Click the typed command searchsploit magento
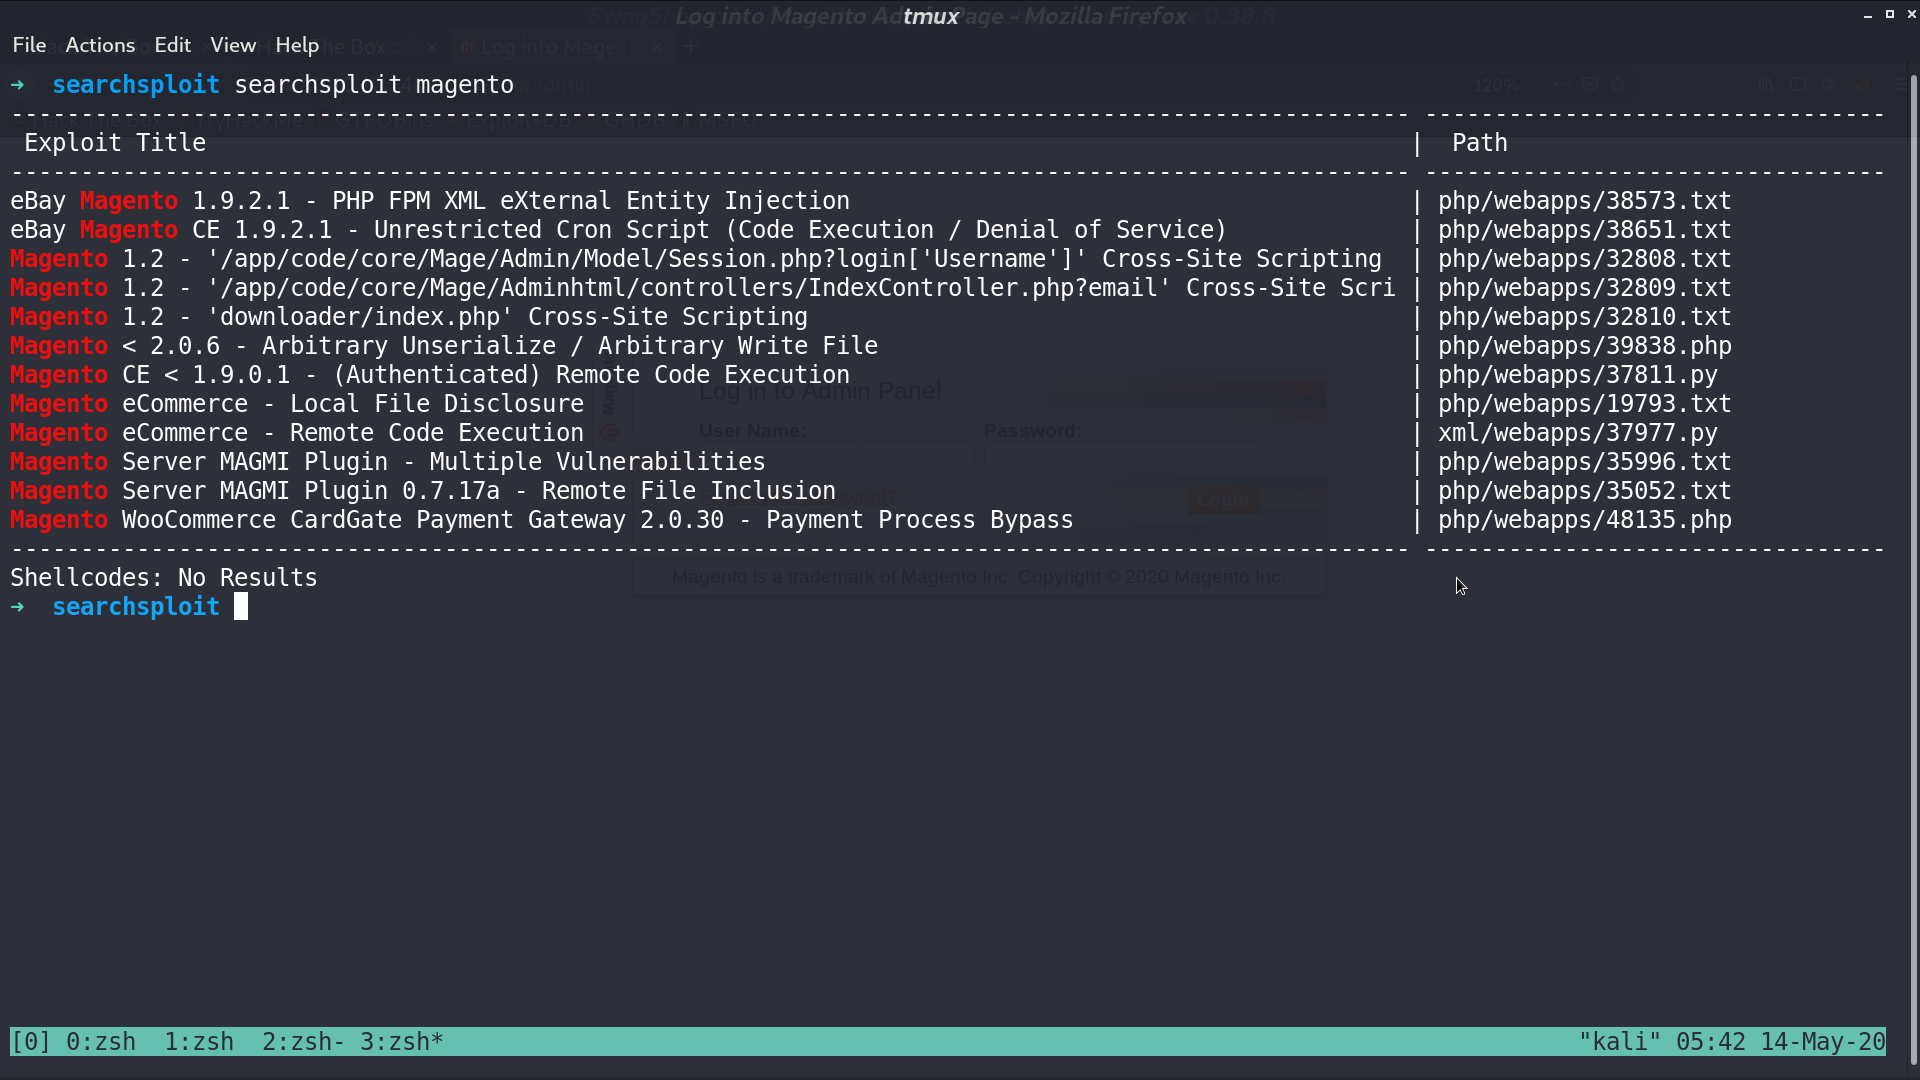The width and height of the screenshot is (1920, 1080). (x=374, y=85)
